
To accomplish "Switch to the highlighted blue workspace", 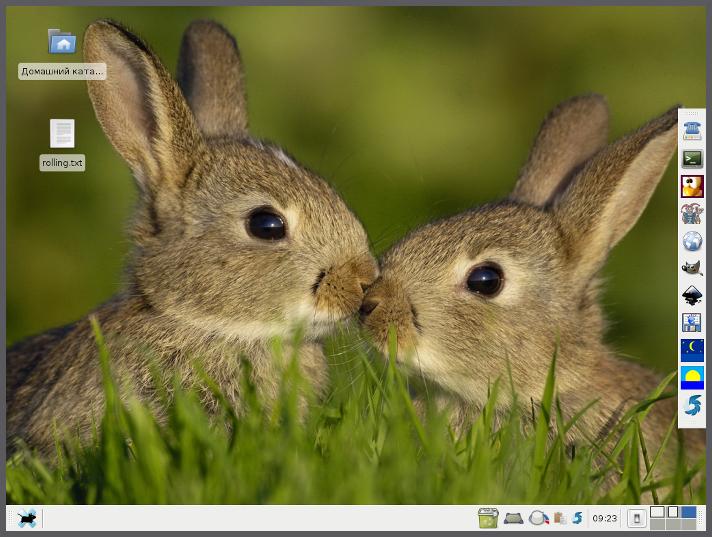I will pos(688,512).
